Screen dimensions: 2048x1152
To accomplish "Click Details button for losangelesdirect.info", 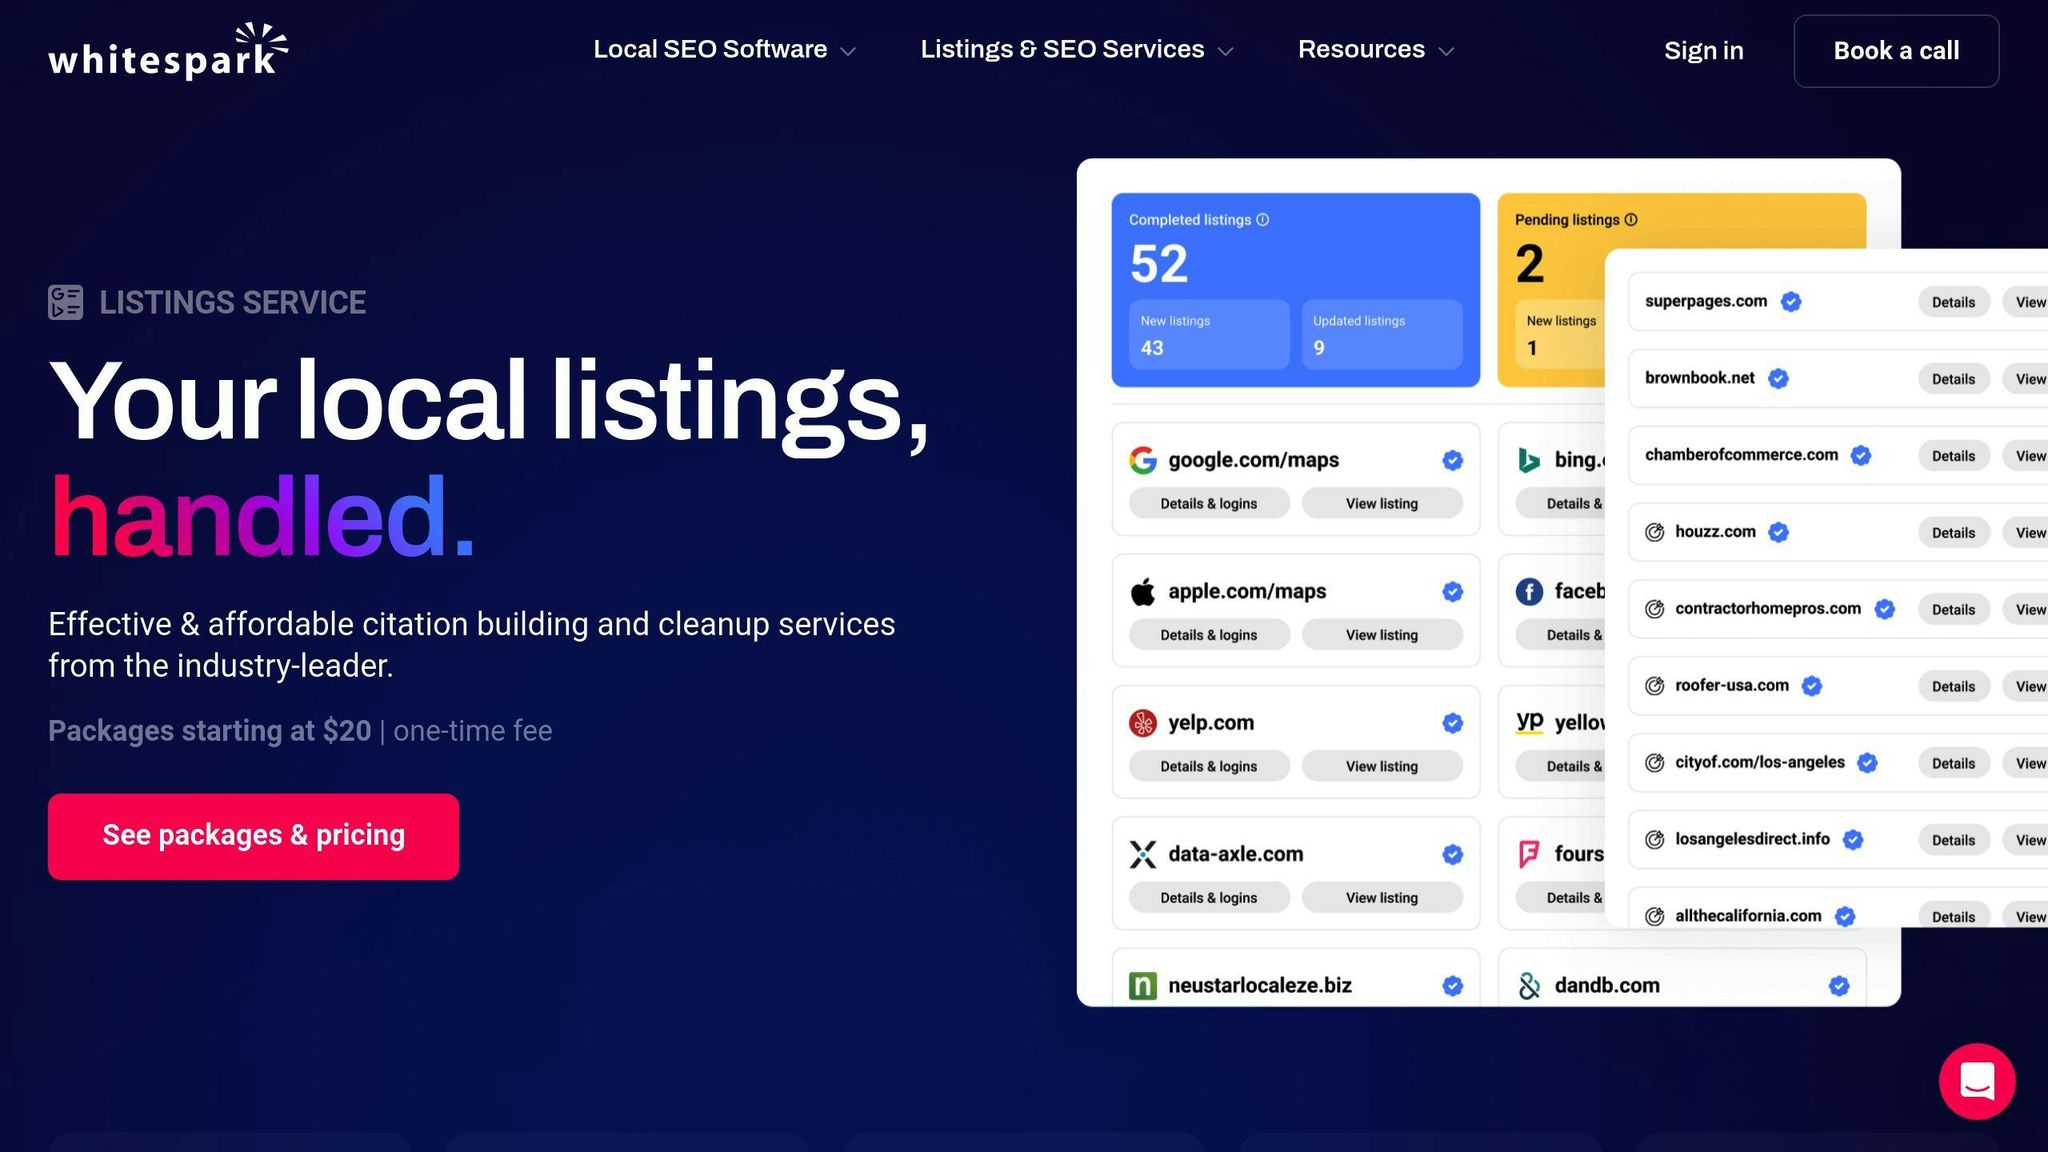I will point(1953,841).
